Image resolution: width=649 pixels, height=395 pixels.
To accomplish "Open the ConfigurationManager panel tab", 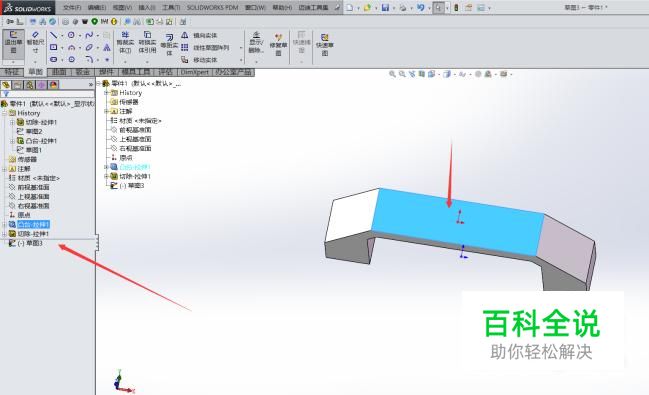I will (x=30, y=85).
